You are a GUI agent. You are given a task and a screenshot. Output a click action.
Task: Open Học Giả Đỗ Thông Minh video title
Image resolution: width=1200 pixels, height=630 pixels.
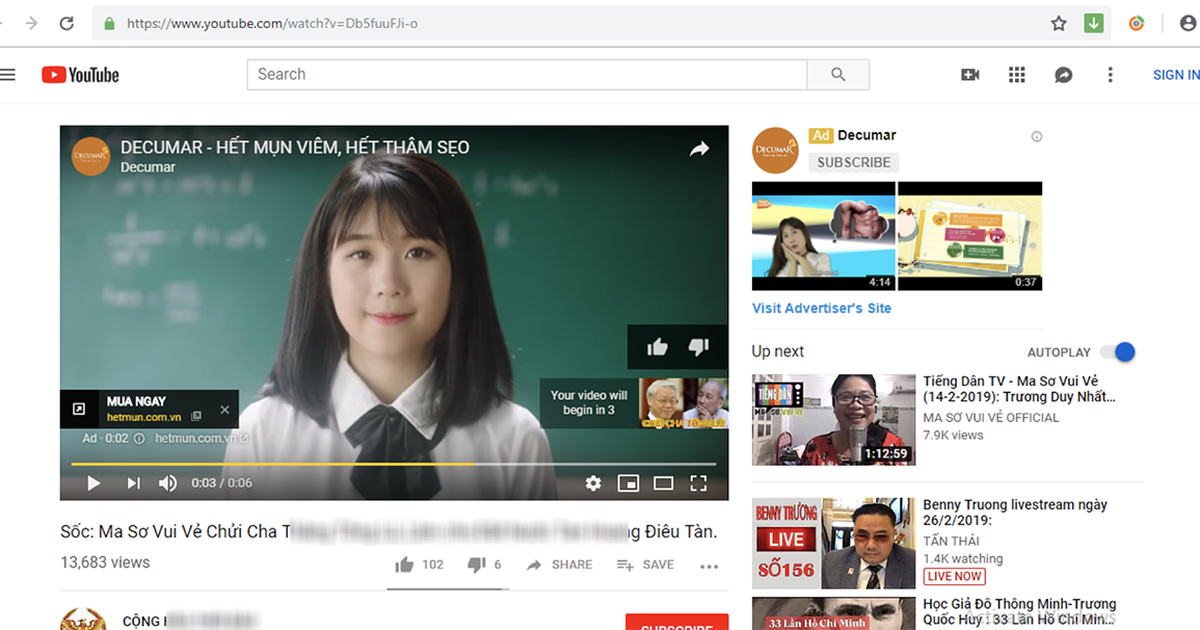pos(1020,612)
